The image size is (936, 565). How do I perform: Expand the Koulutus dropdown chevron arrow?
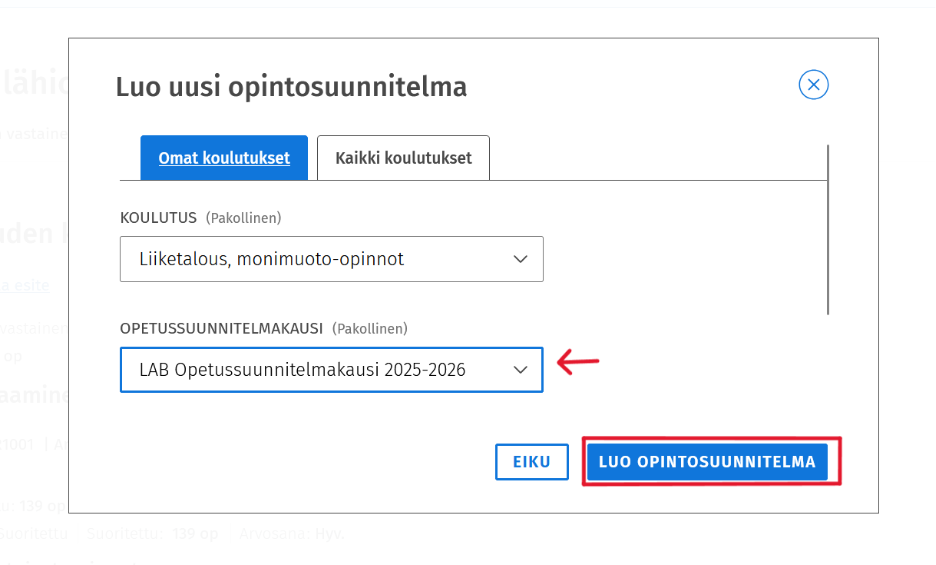click(x=521, y=259)
